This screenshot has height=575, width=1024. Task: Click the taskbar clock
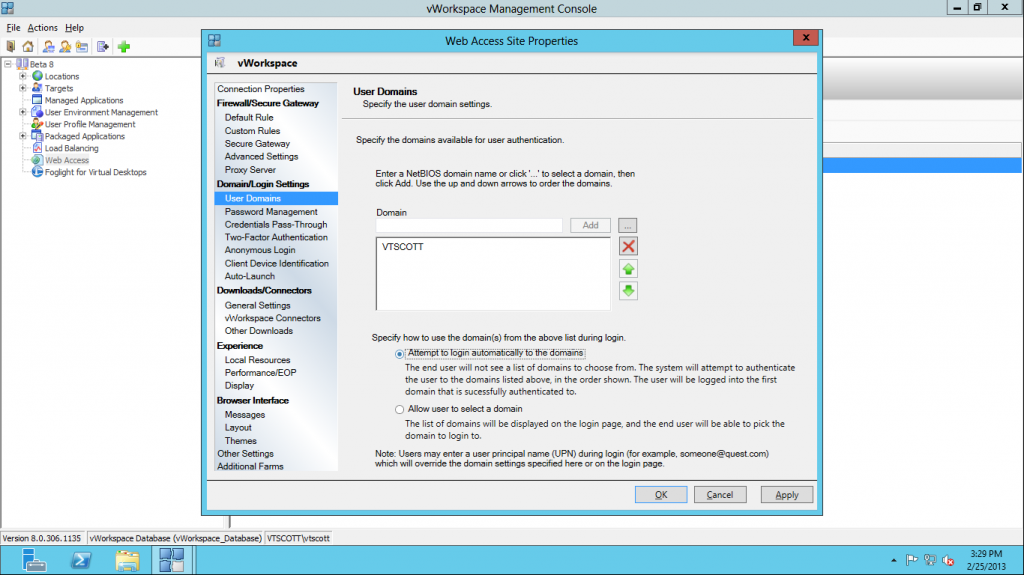click(986, 560)
